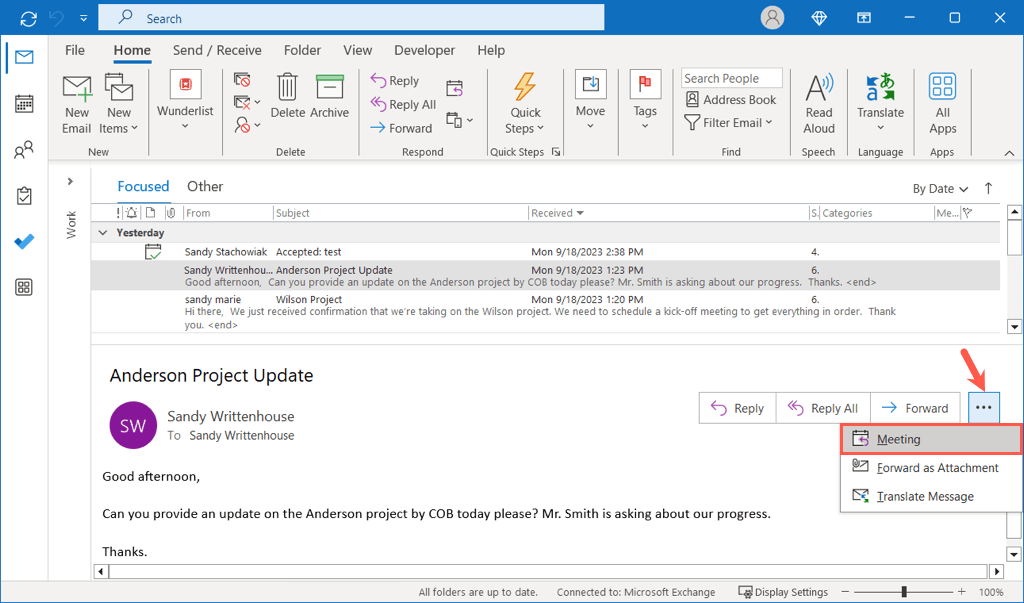Open the Calendar view in sidebar
Image resolution: width=1024 pixels, height=603 pixels.
pos(24,104)
